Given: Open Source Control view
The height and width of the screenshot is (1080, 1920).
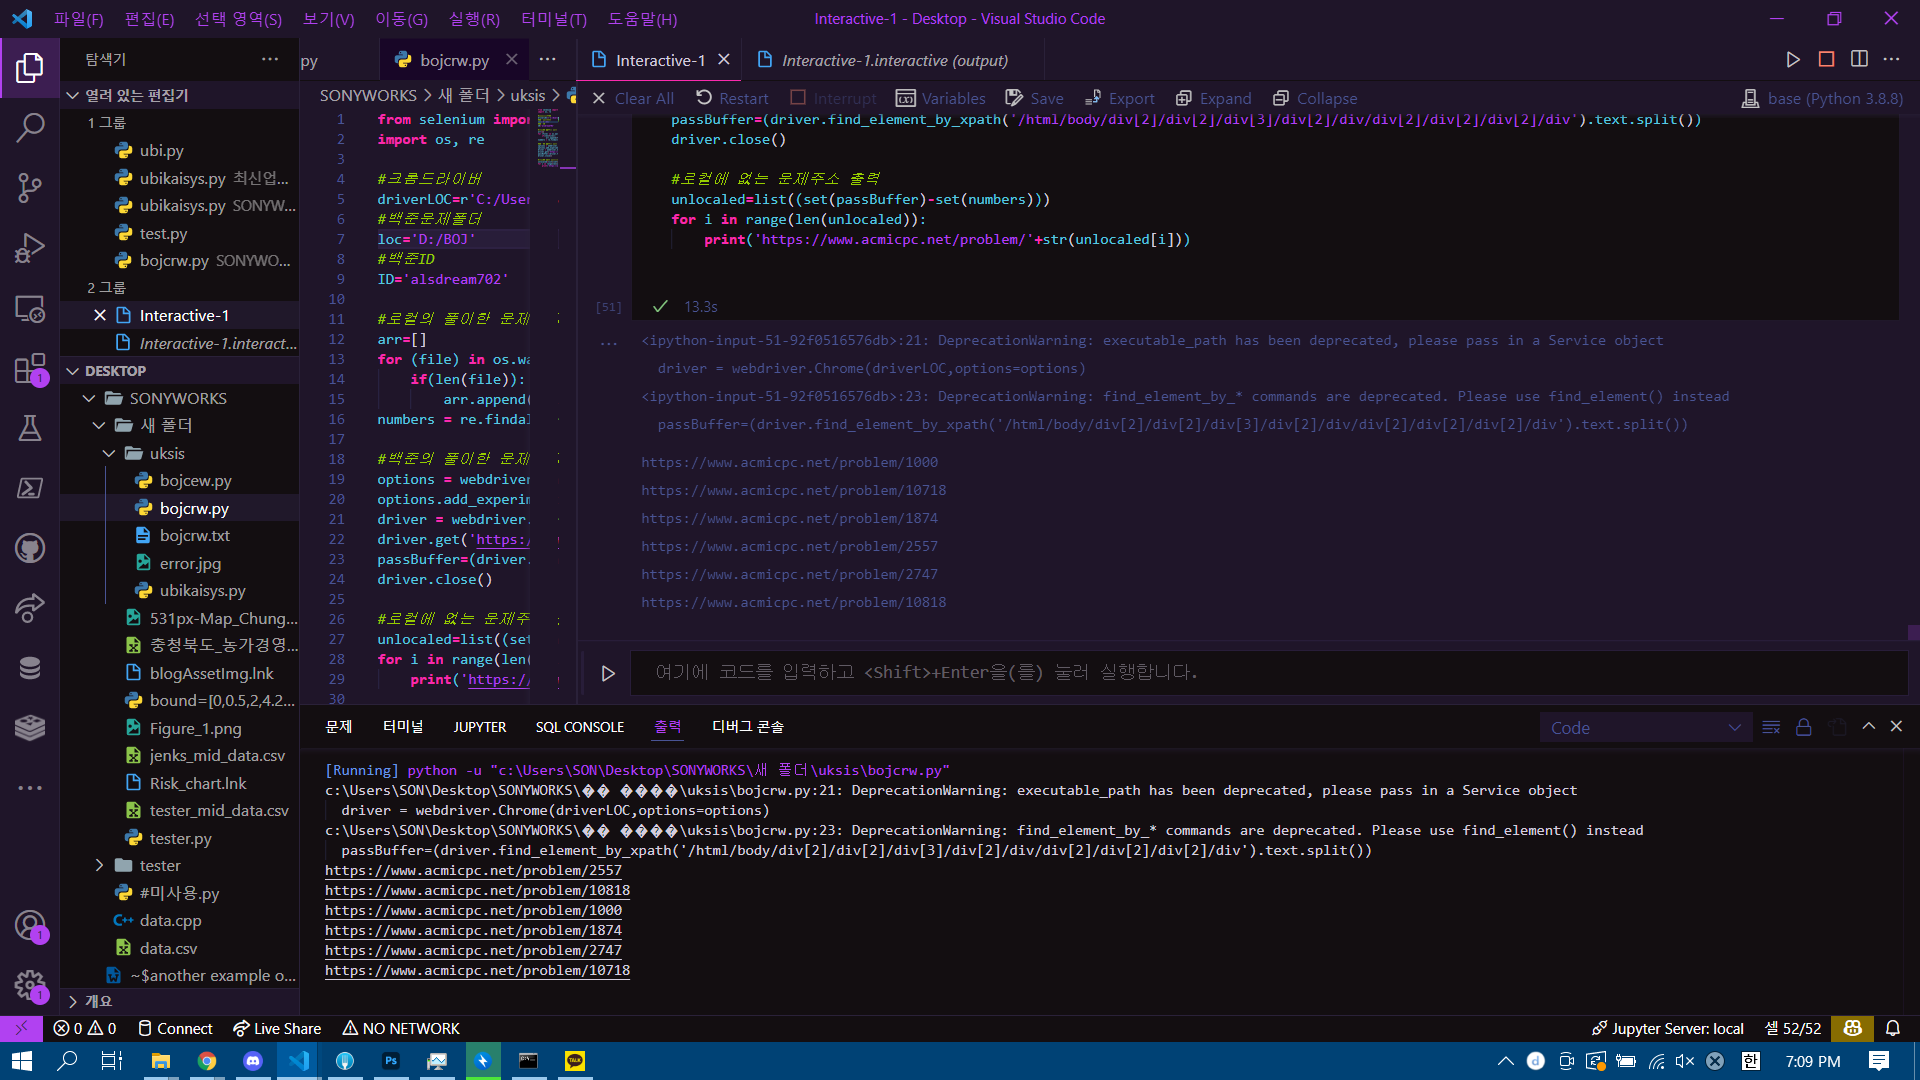Looking at the screenshot, I should (30, 187).
